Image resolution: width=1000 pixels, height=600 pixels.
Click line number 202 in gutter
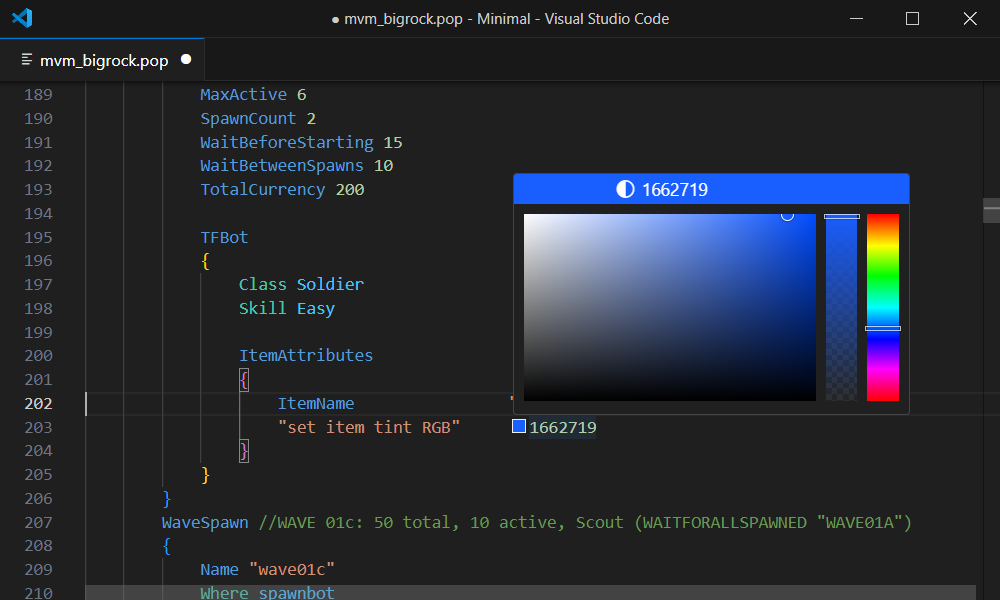pyautogui.click(x=38, y=404)
